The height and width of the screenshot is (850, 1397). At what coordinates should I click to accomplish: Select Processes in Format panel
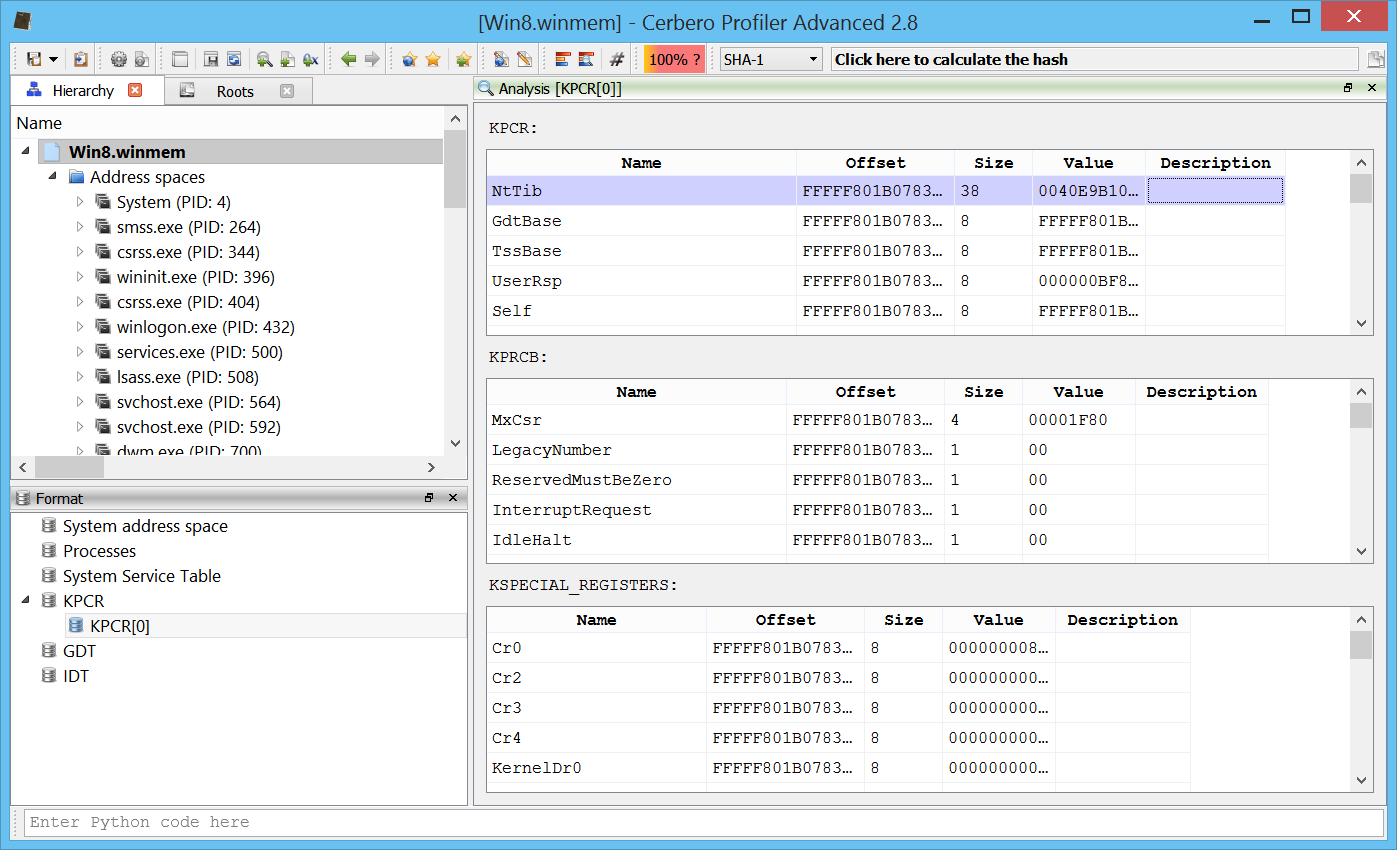click(x=99, y=551)
